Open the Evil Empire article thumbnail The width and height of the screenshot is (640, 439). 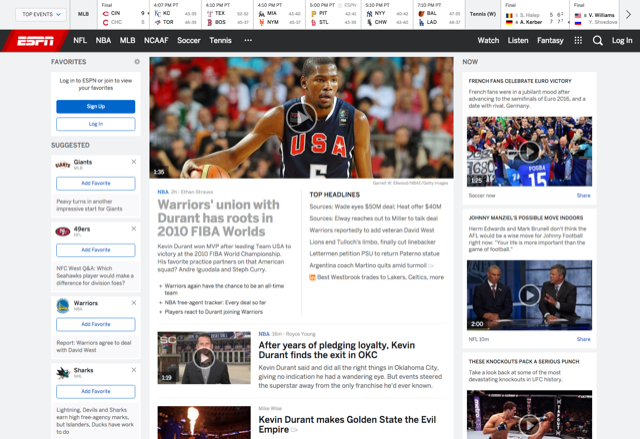point(204,422)
